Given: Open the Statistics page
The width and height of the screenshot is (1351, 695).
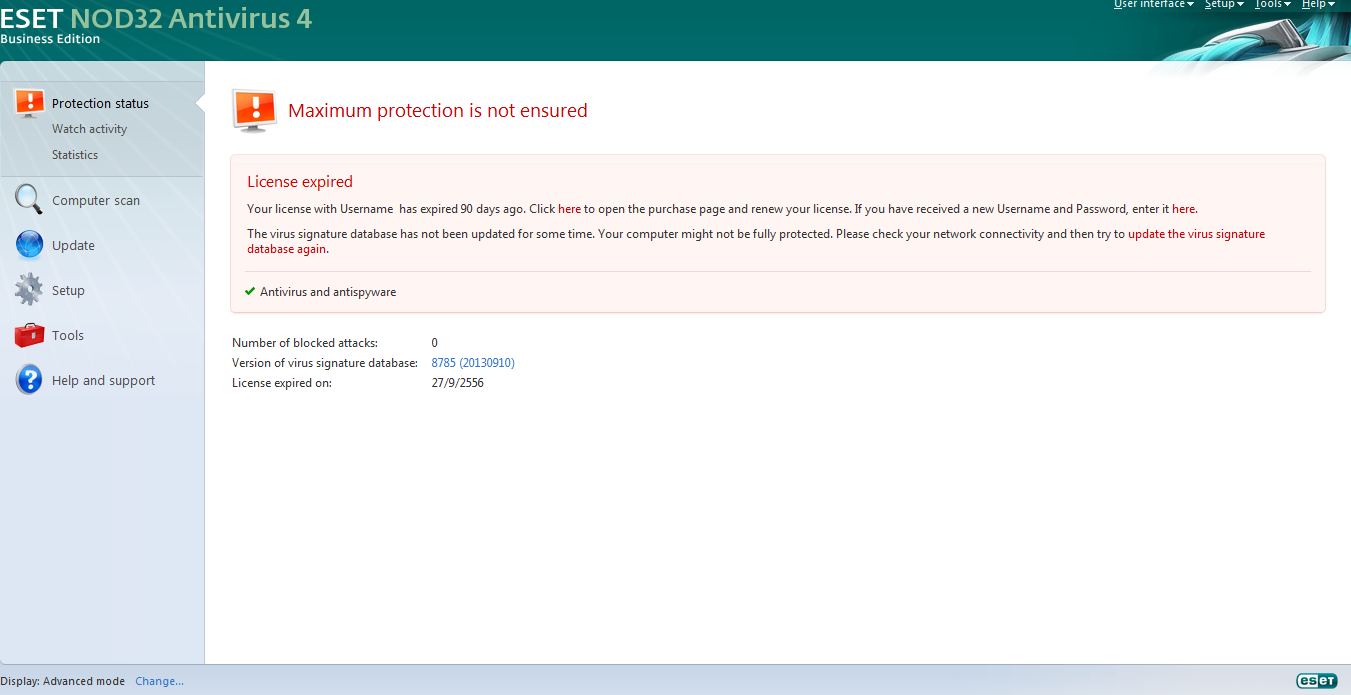Looking at the screenshot, I should pos(75,155).
